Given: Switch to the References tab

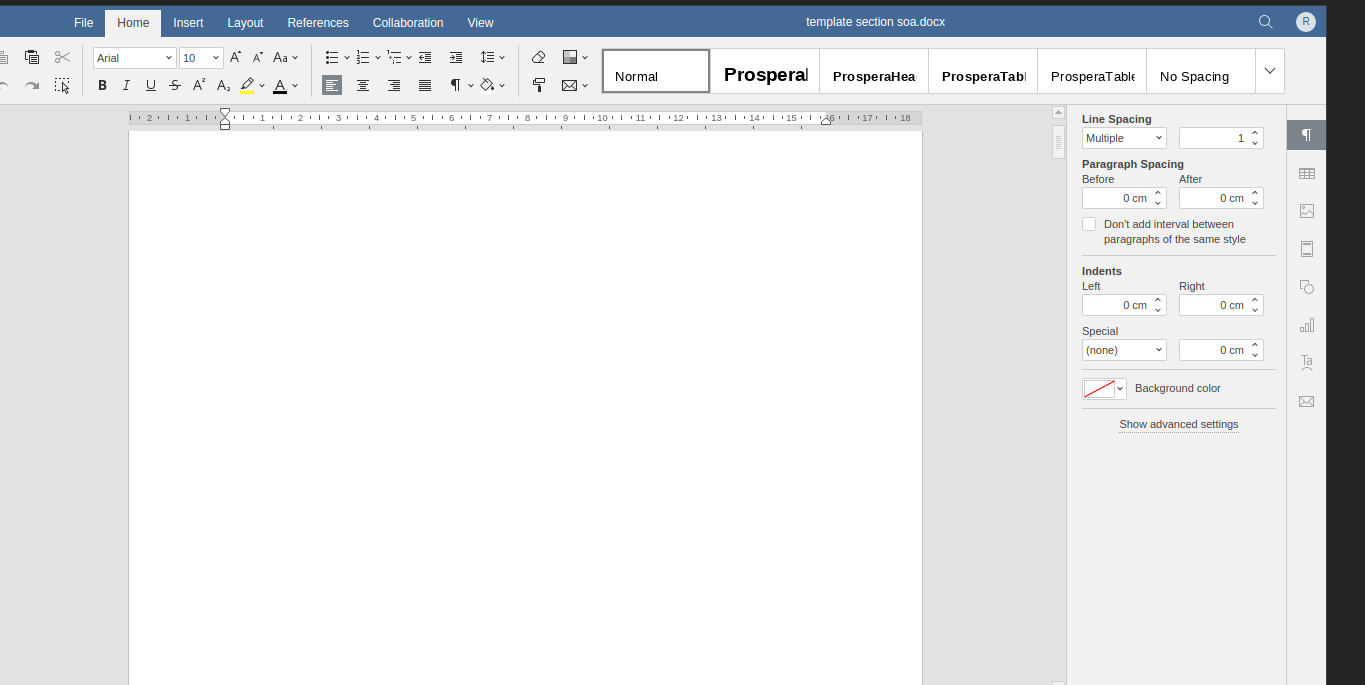Looking at the screenshot, I should 318,22.
